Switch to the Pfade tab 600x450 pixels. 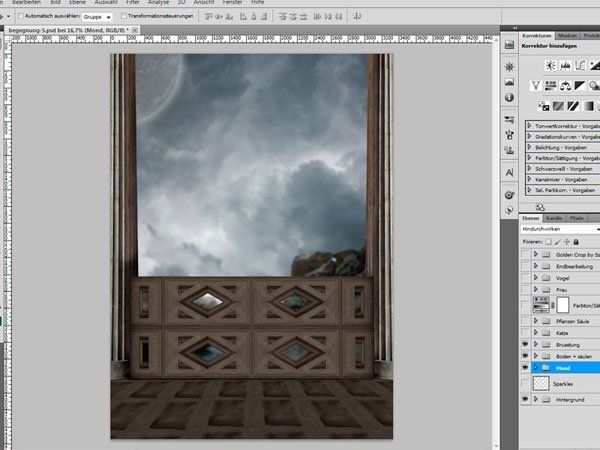pos(577,218)
